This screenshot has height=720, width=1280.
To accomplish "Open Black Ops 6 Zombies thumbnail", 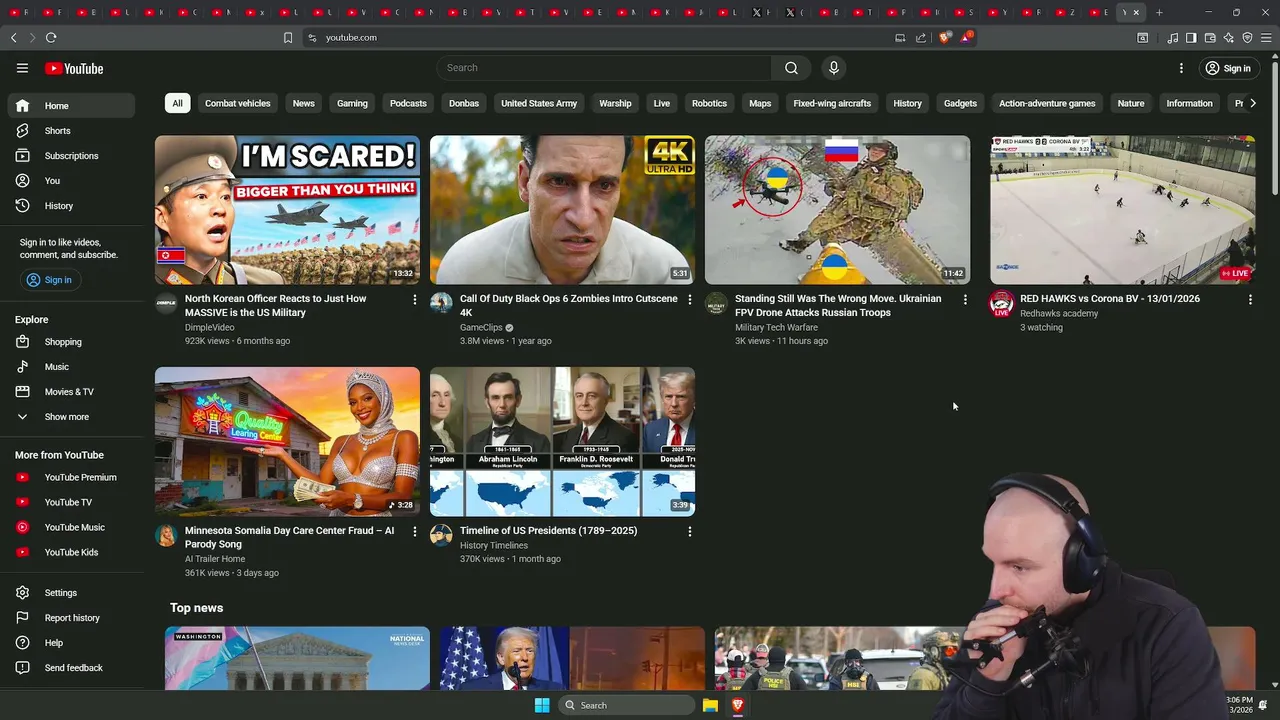I will [562, 210].
